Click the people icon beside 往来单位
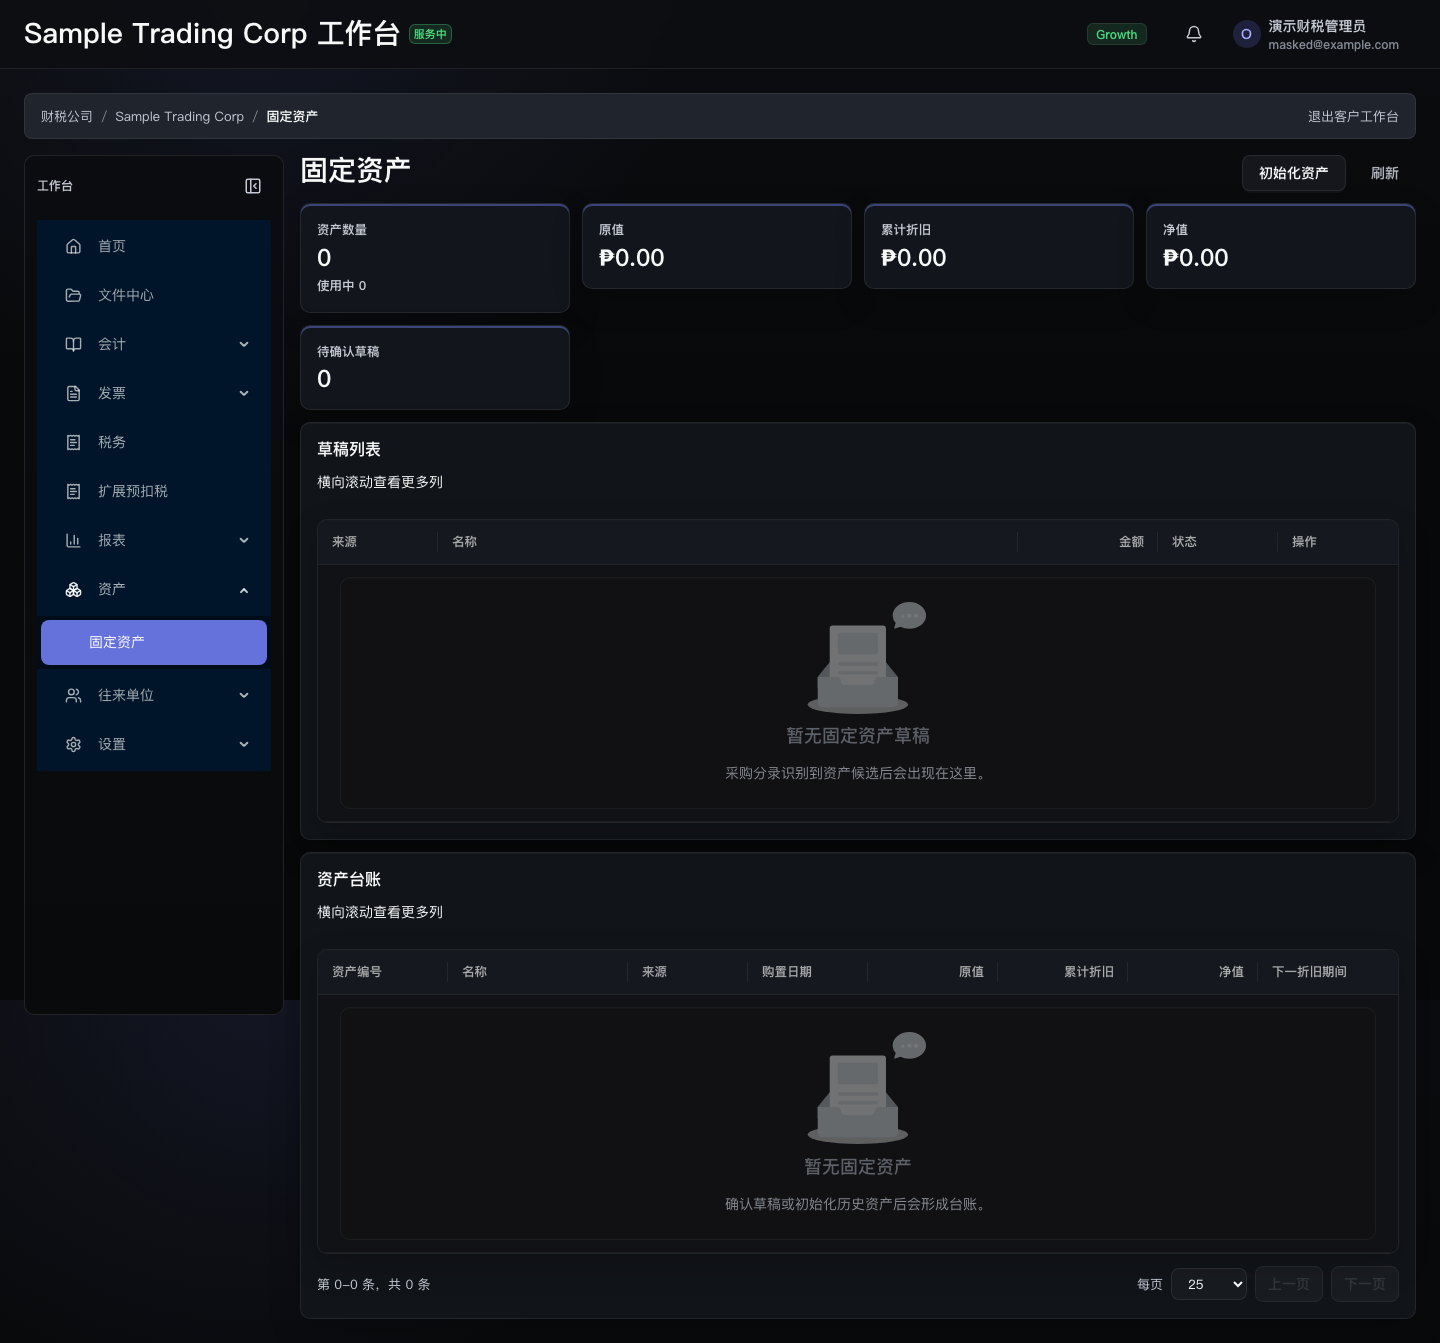 click(73, 695)
